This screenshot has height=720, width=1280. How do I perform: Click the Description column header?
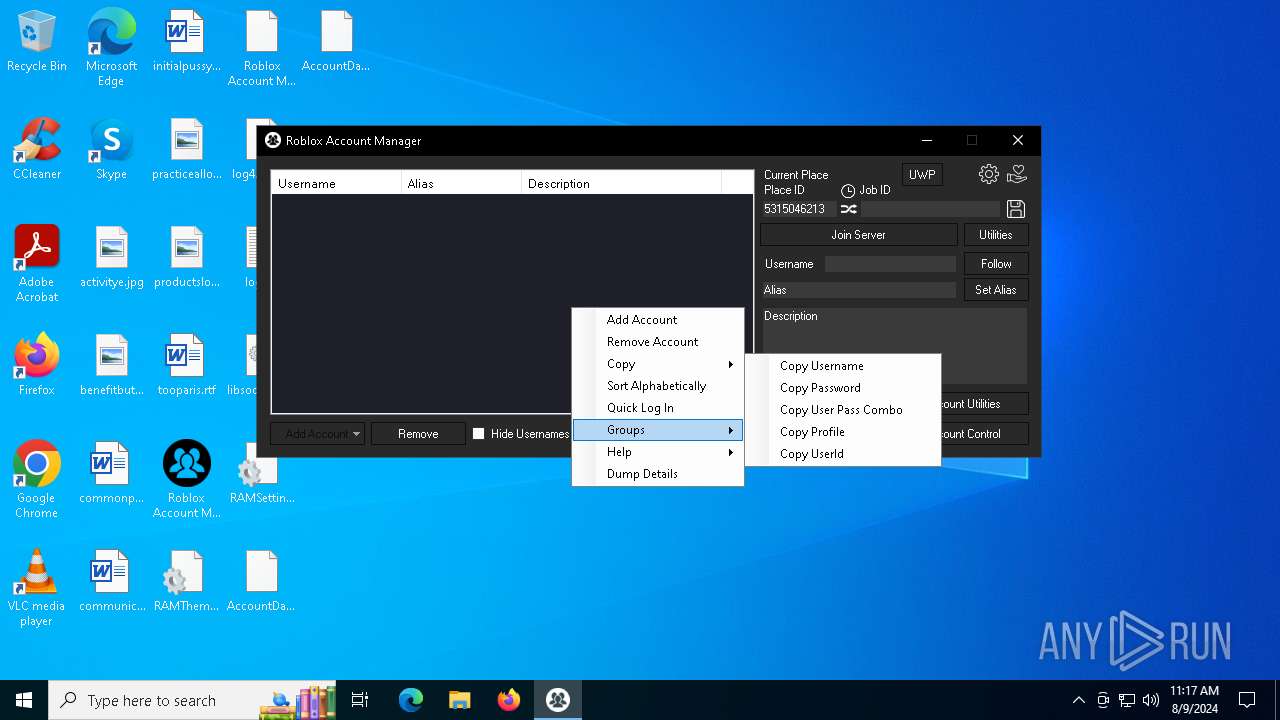pos(622,183)
